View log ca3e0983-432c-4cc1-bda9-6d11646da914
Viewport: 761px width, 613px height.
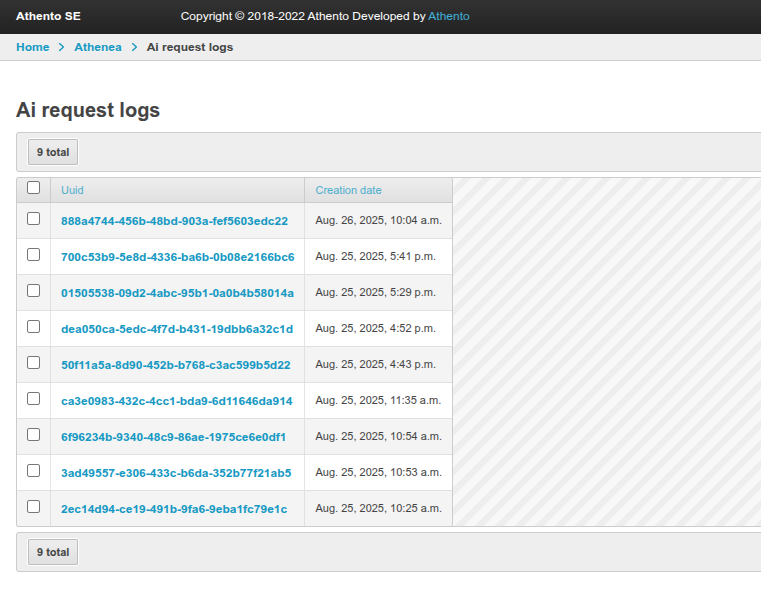[x=176, y=401]
